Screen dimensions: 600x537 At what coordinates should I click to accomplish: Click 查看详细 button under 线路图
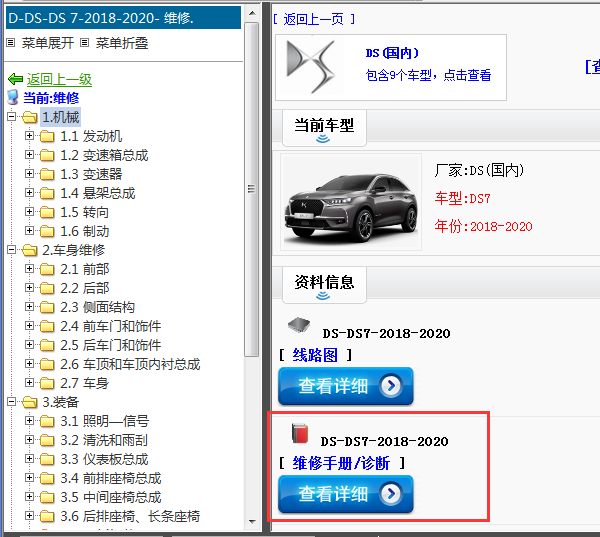[346, 386]
